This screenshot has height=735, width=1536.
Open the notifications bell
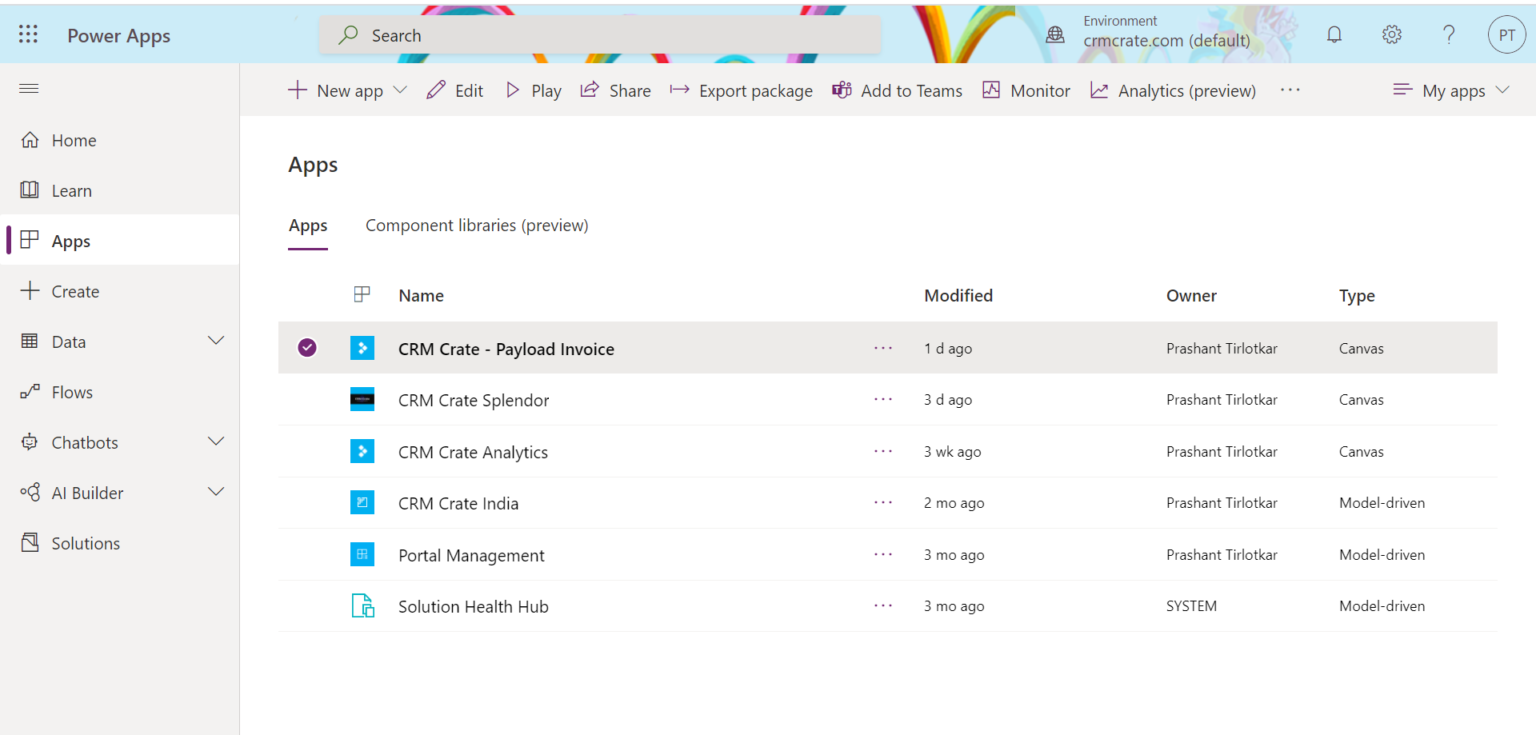1334,33
